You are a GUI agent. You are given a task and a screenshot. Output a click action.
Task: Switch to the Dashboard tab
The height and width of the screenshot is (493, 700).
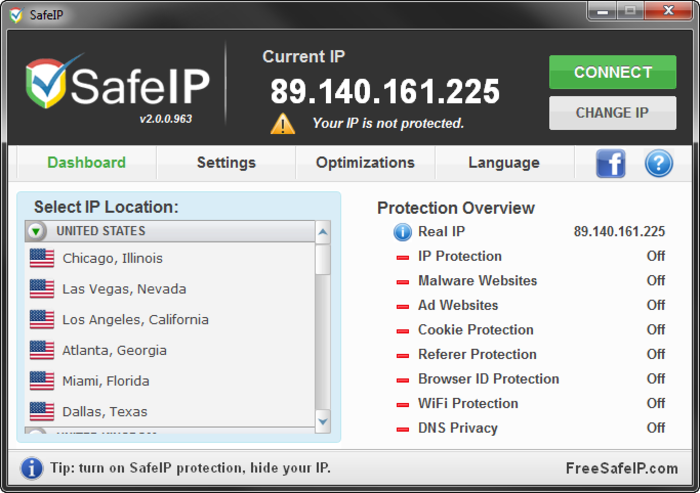87,163
